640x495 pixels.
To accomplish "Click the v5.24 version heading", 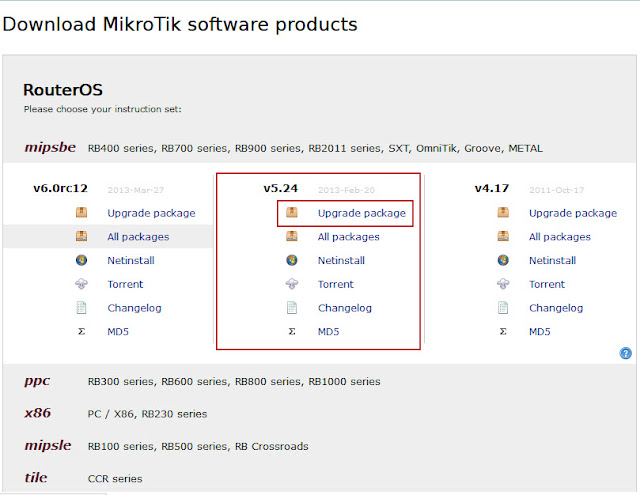I will click(x=281, y=189).
